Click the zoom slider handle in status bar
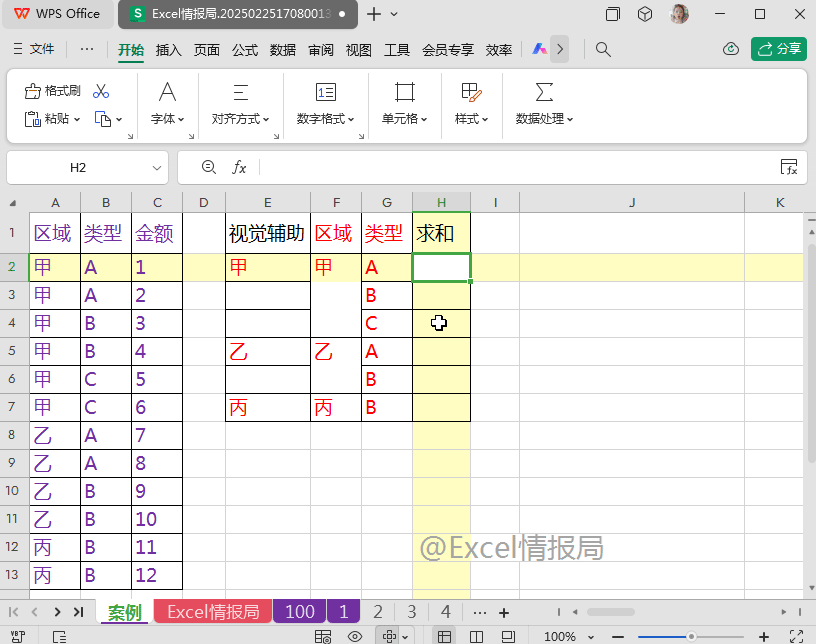Screen dimensions: 816x644 (x=690, y=636)
